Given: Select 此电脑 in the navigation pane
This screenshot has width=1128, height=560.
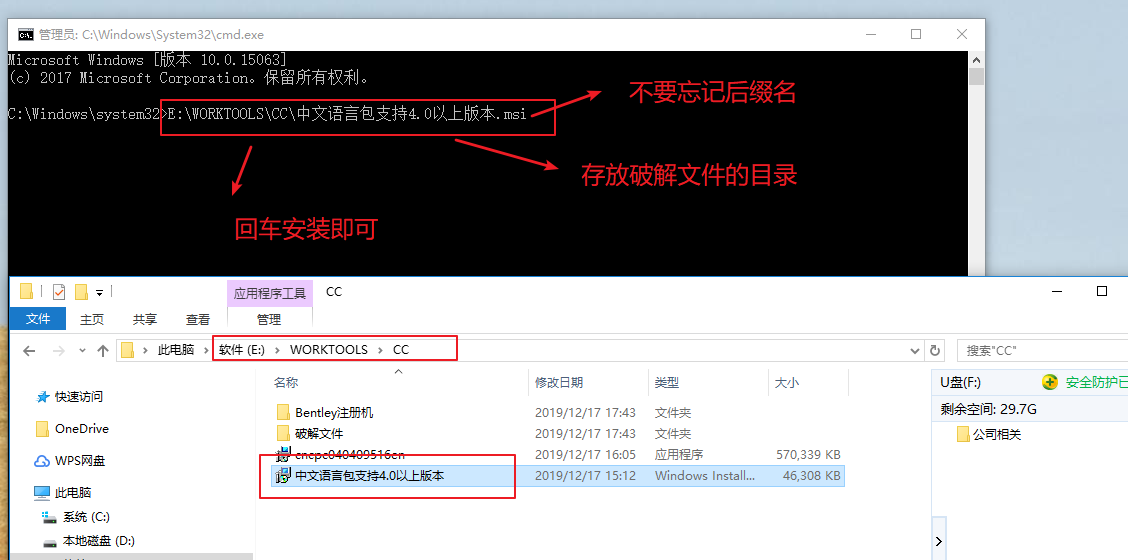Looking at the screenshot, I should (x=73, y=493).
